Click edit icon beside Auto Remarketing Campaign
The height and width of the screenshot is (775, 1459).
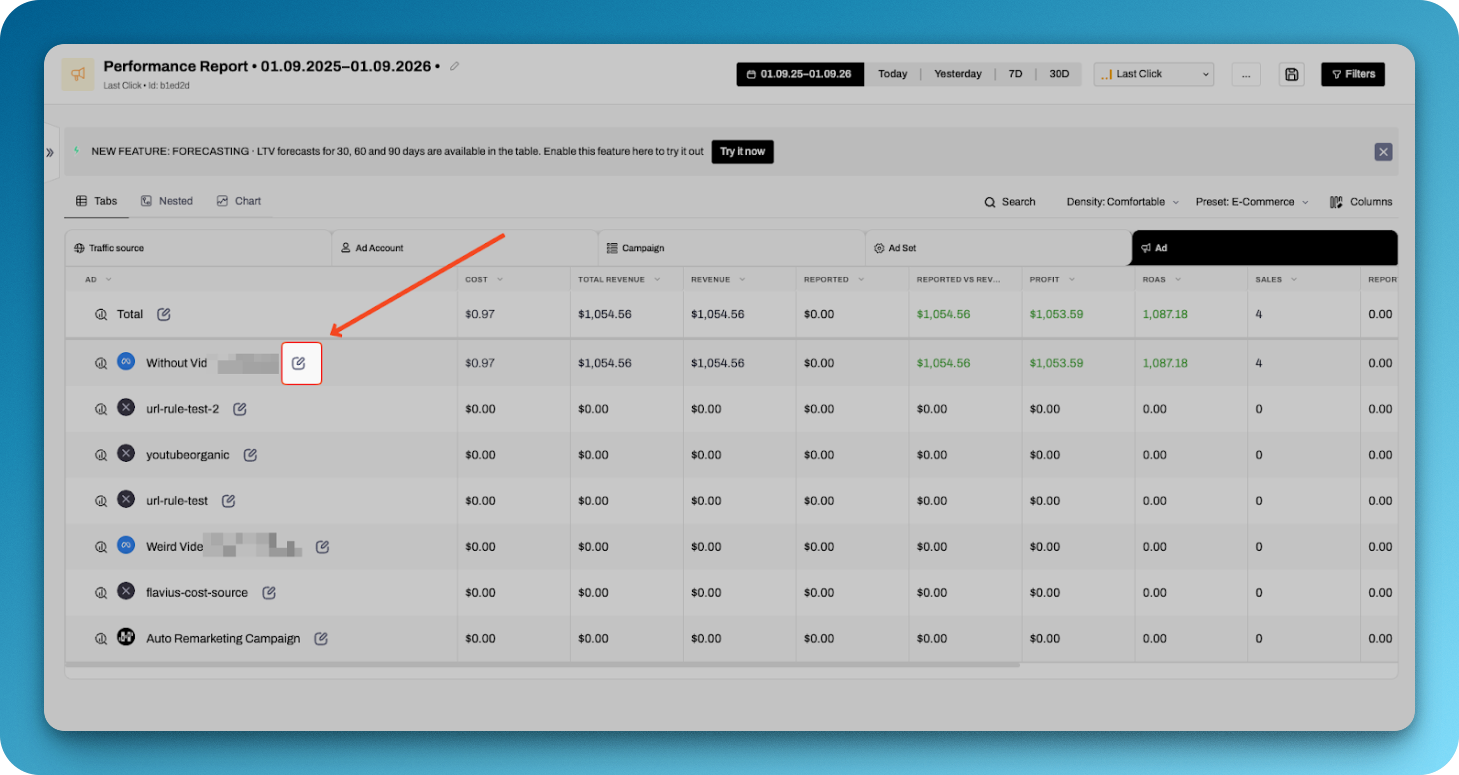321,639
